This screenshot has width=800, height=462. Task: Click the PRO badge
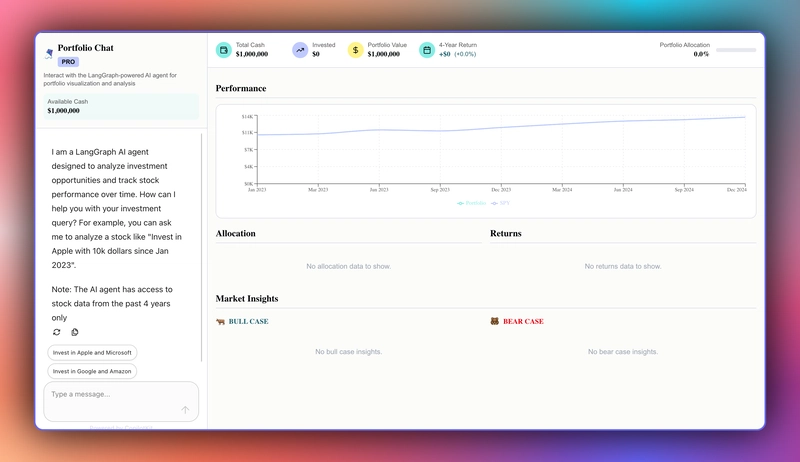coord(68,62)
